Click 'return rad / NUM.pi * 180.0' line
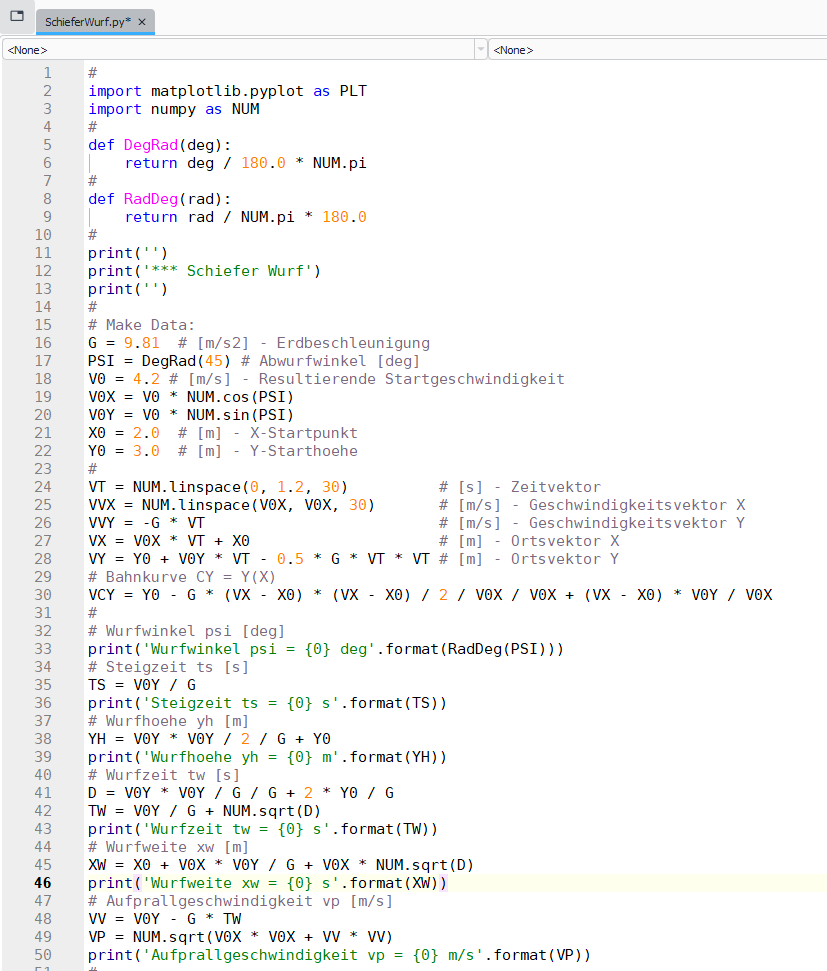 pyautogui.click(x=245, y=217)
